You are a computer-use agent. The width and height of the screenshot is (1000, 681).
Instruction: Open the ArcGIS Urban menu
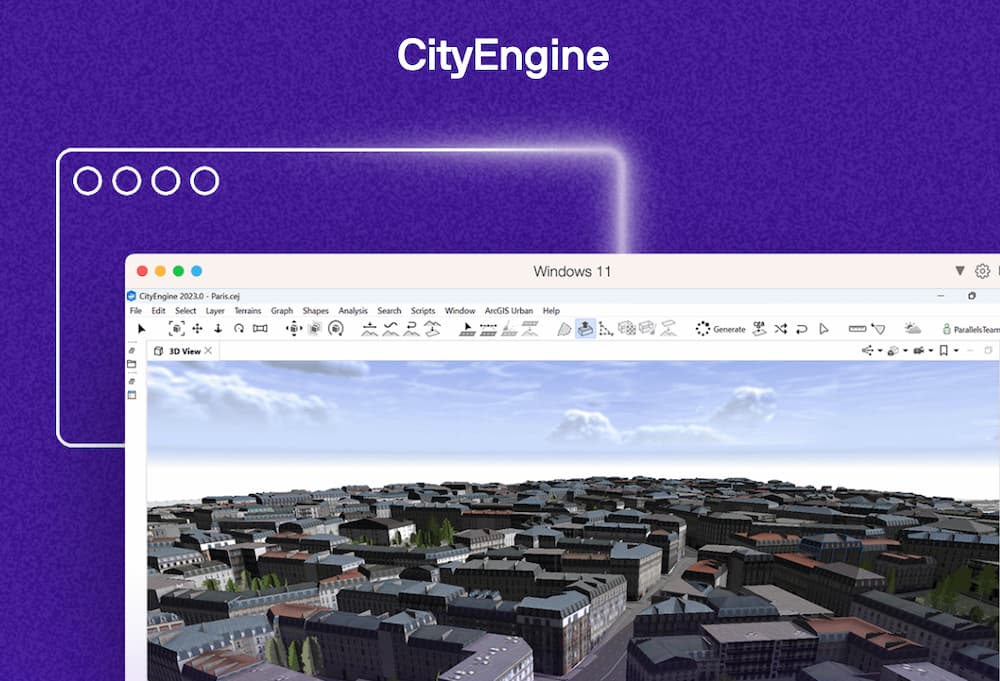(508, 311)
